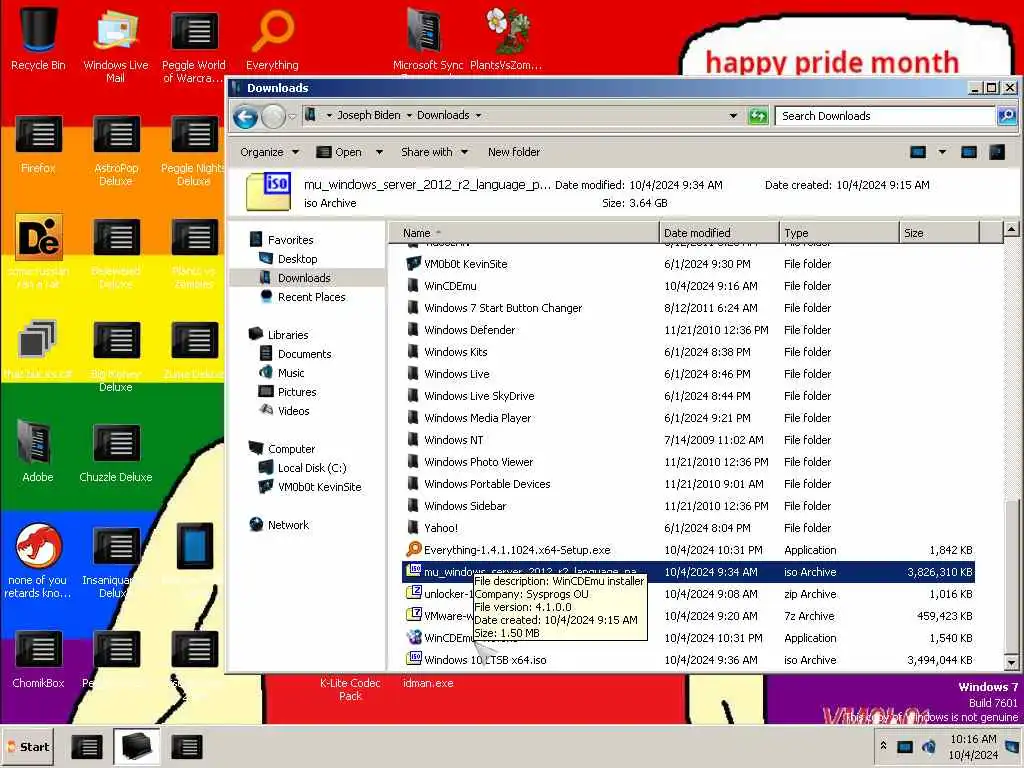Screen dimensions: 1024x768
Task: Open Libraries in navigation pane
Action: pyautogui.click(x=278, y=334)
